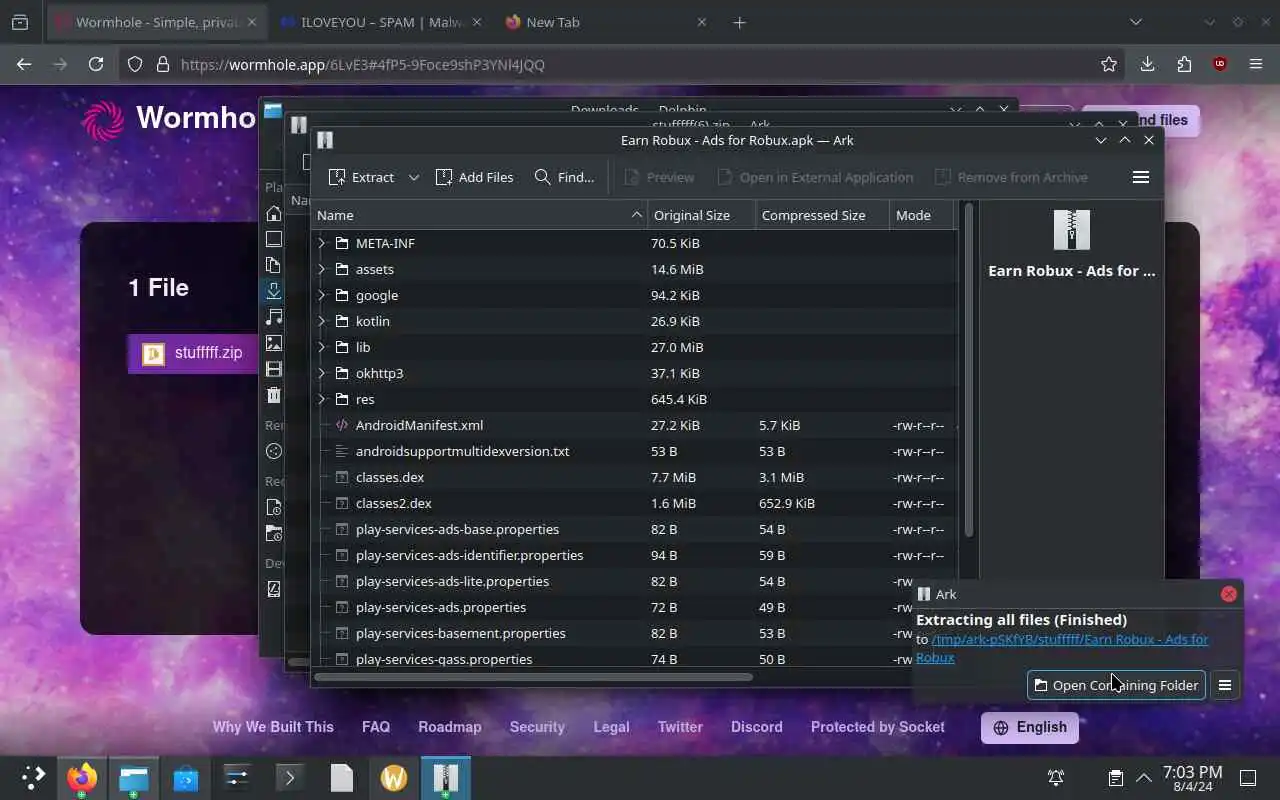Click the uBlock Origin extension icon

1220,64
